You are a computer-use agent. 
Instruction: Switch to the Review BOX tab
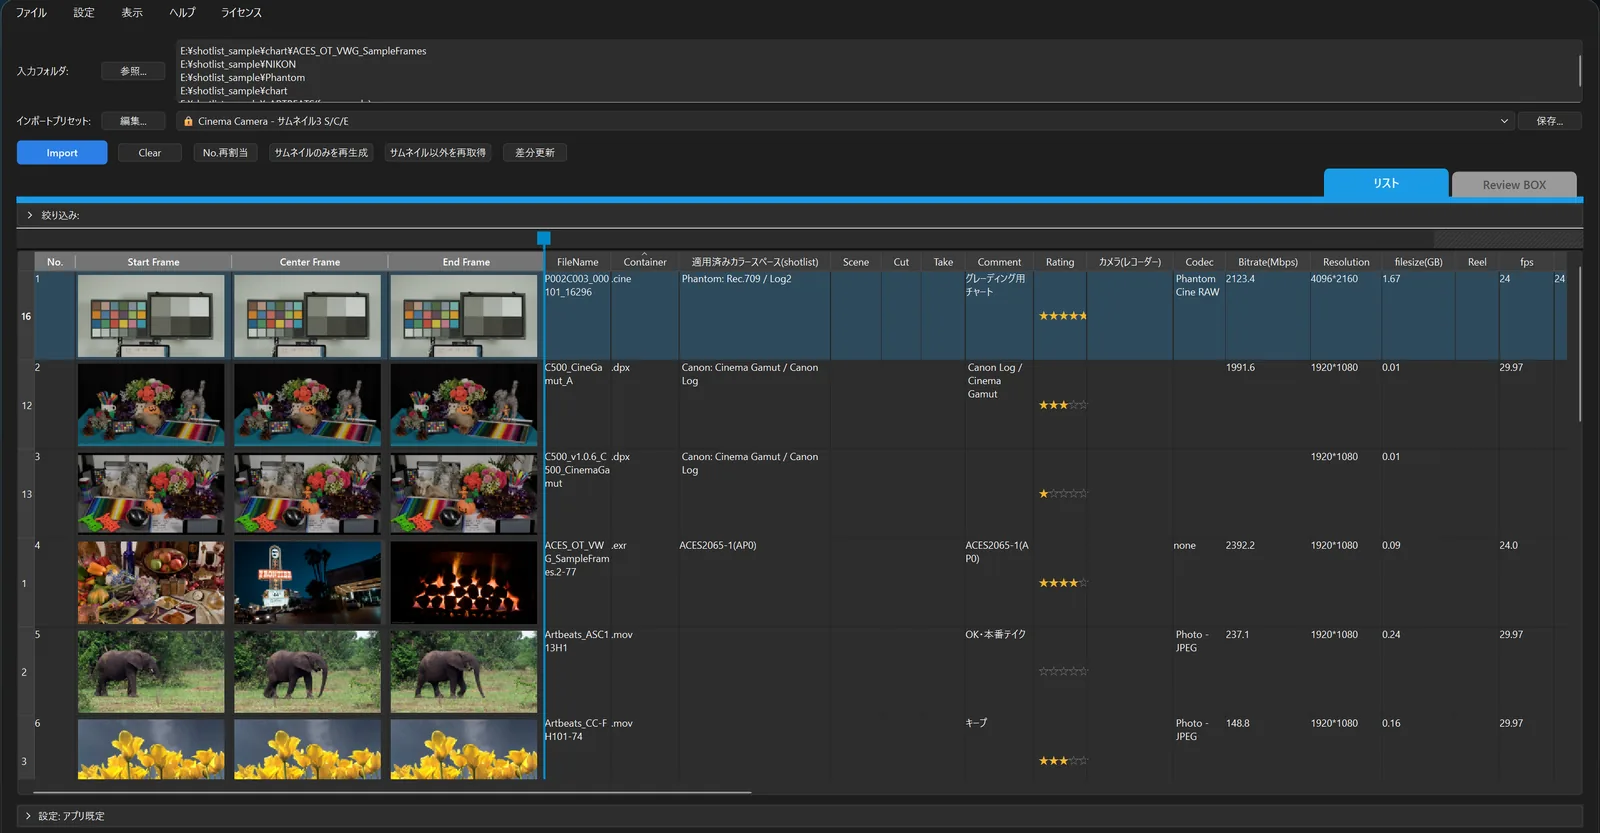(1514, 185)
